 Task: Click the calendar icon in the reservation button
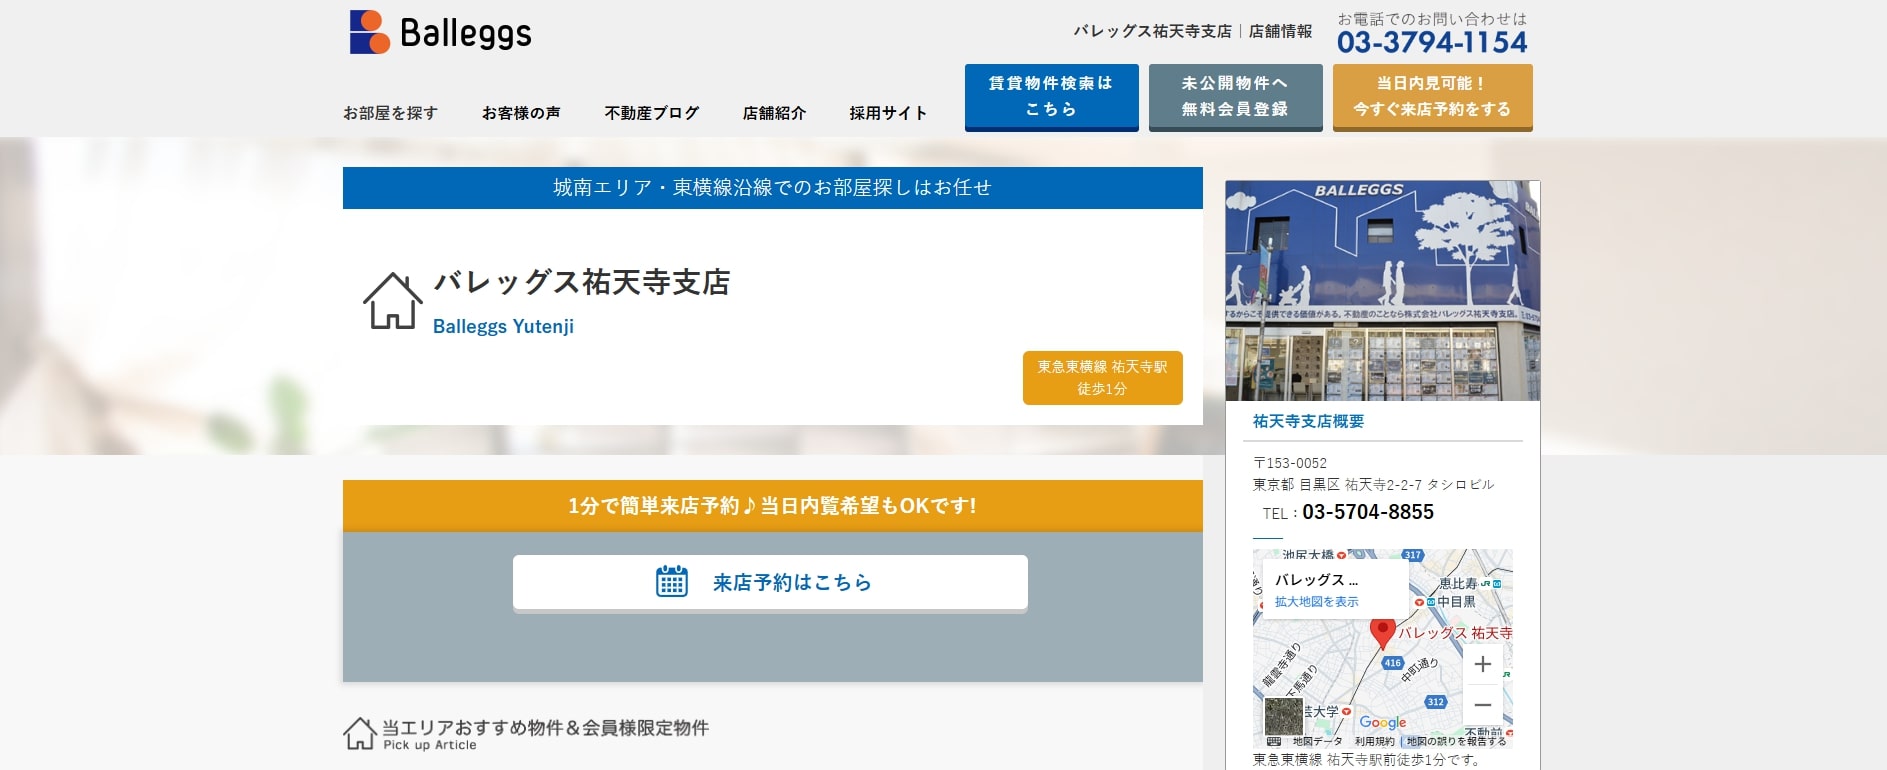coord(671,582)
